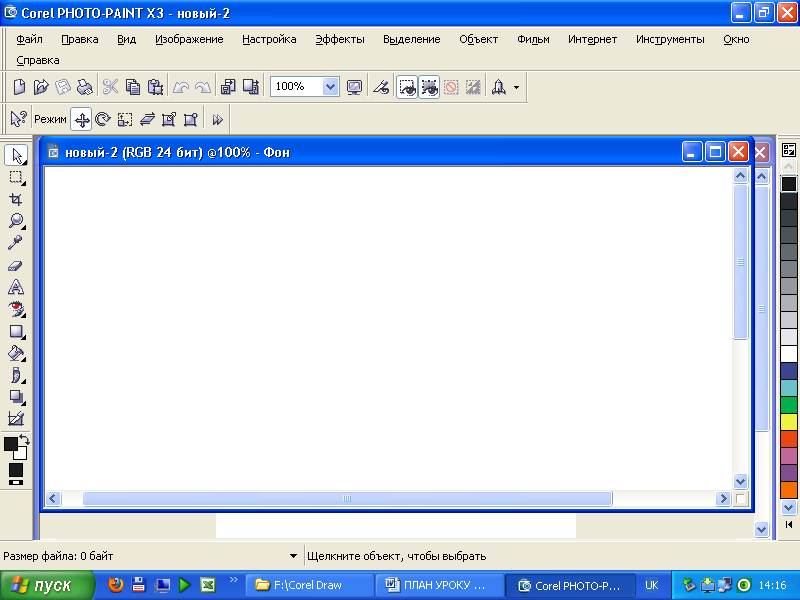Viewport: 800px width, 600px height.
Task: Click the UK language indicator
Action: tap(652, 585)
